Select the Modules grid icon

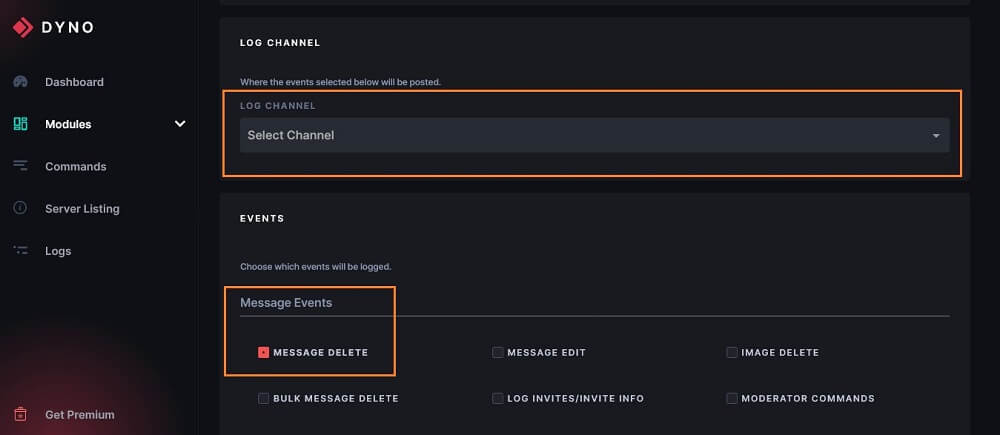point(20,124)
